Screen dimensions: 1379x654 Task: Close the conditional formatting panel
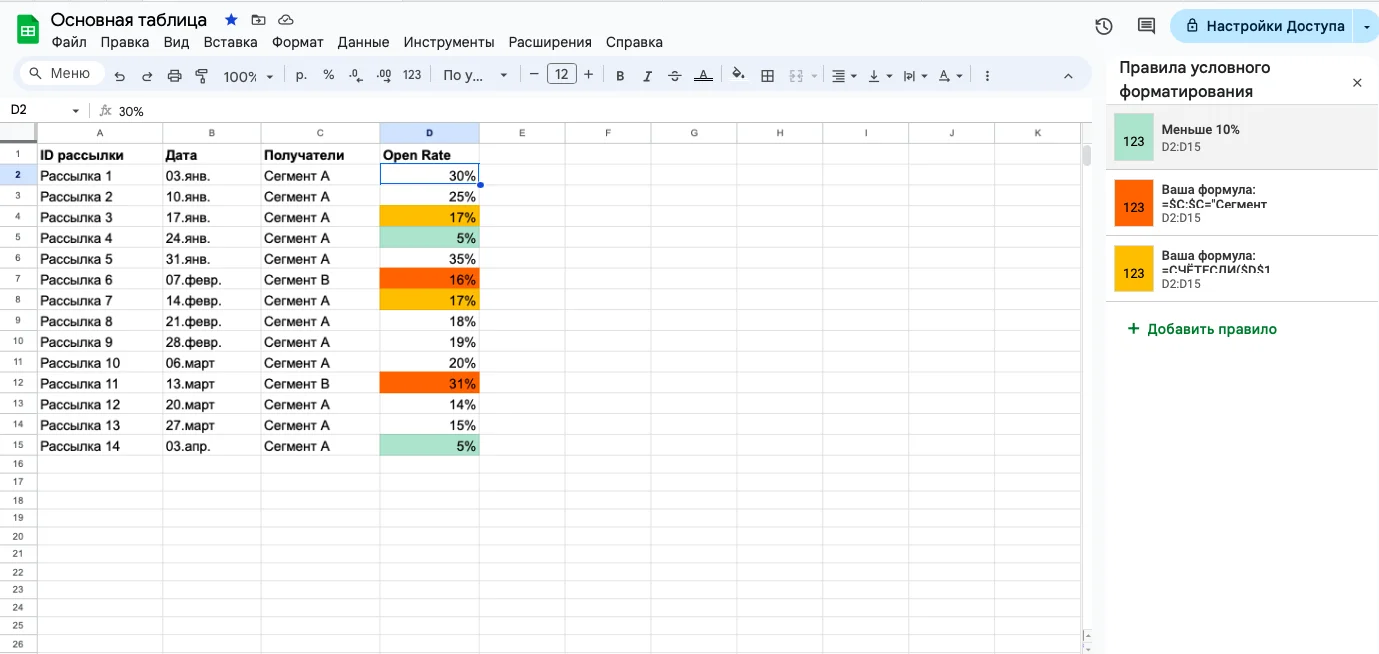tap(1357, 83)
